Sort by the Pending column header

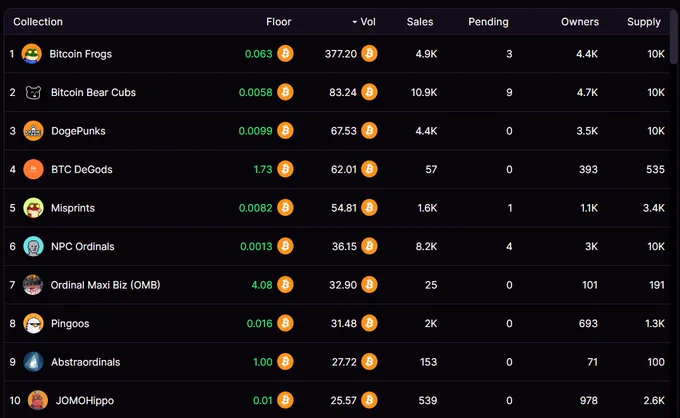pyautogui.click(x=488, y=22)
